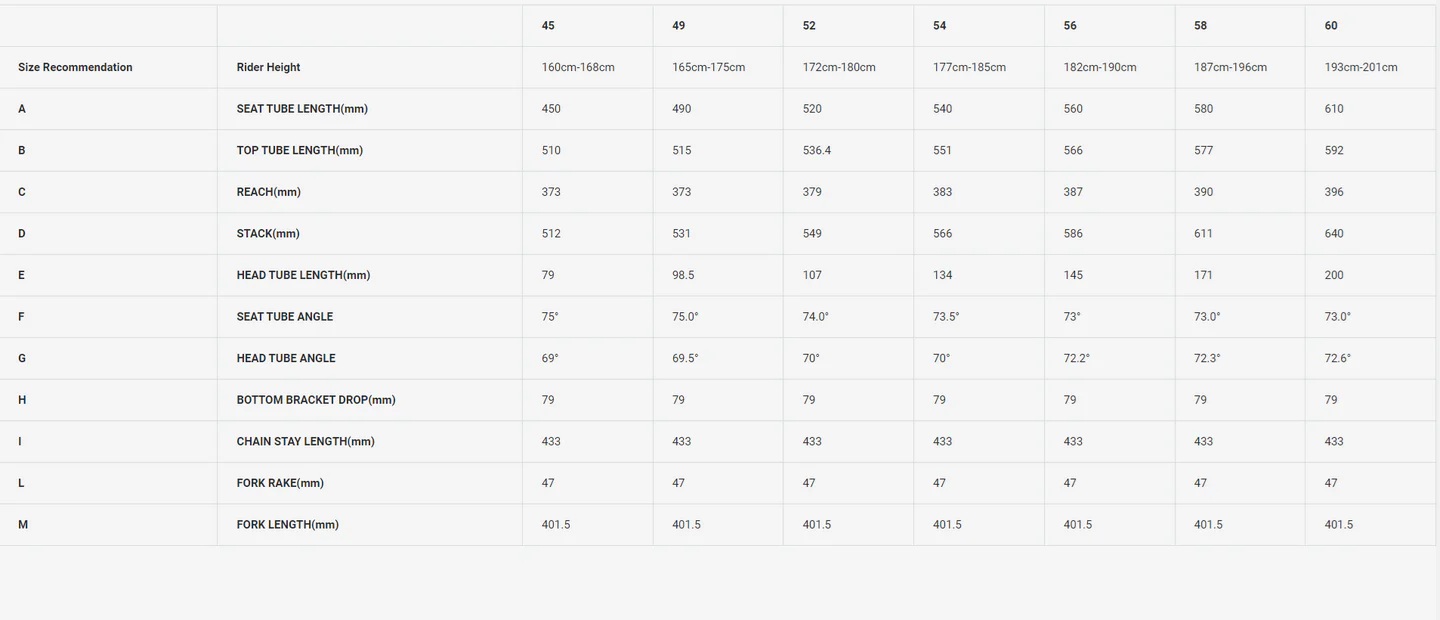
Task: Select the size 60 column header
Action: coord(1331,26)
